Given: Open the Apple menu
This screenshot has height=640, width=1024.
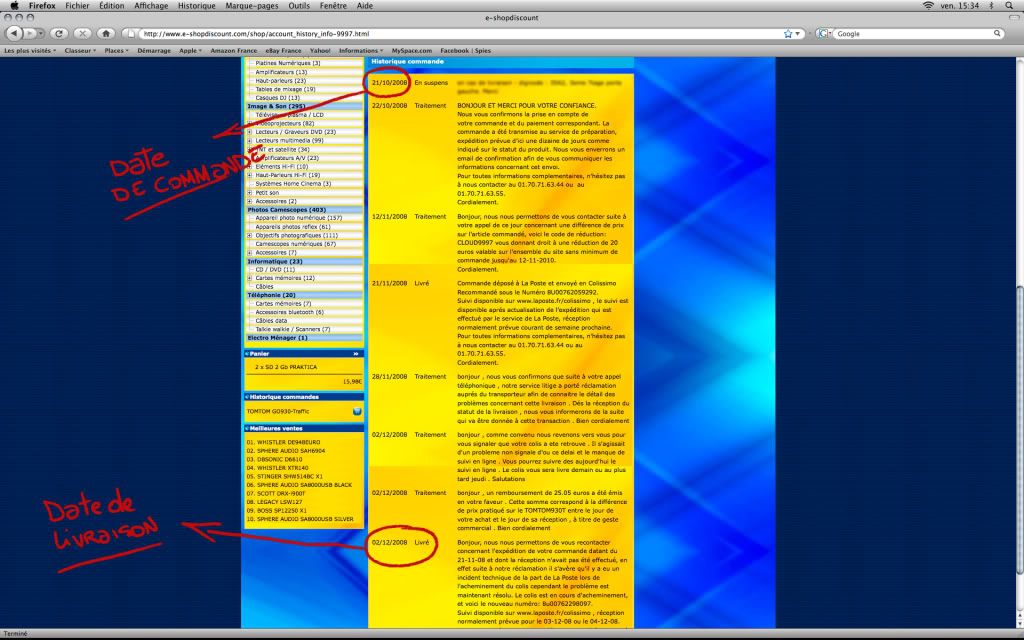Looking at the screenshot, I should [13, 5].
